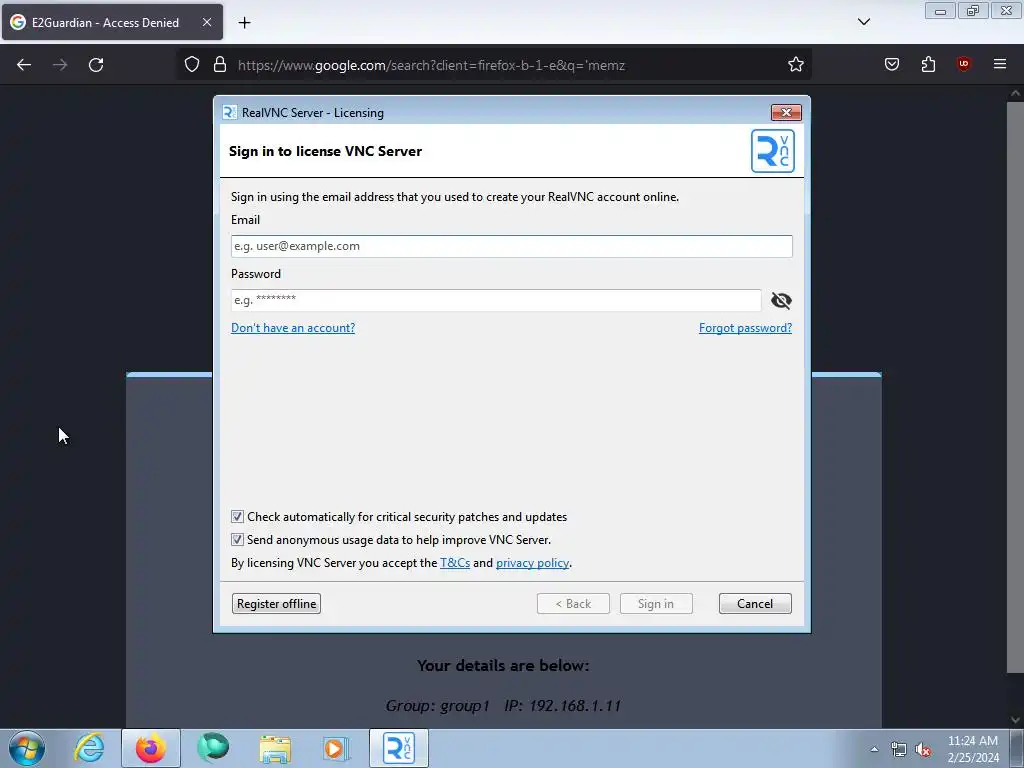Open the Firefox extensions puzzle icon
The width and height of the screenshot is (1024, 768).
(928, 64)
